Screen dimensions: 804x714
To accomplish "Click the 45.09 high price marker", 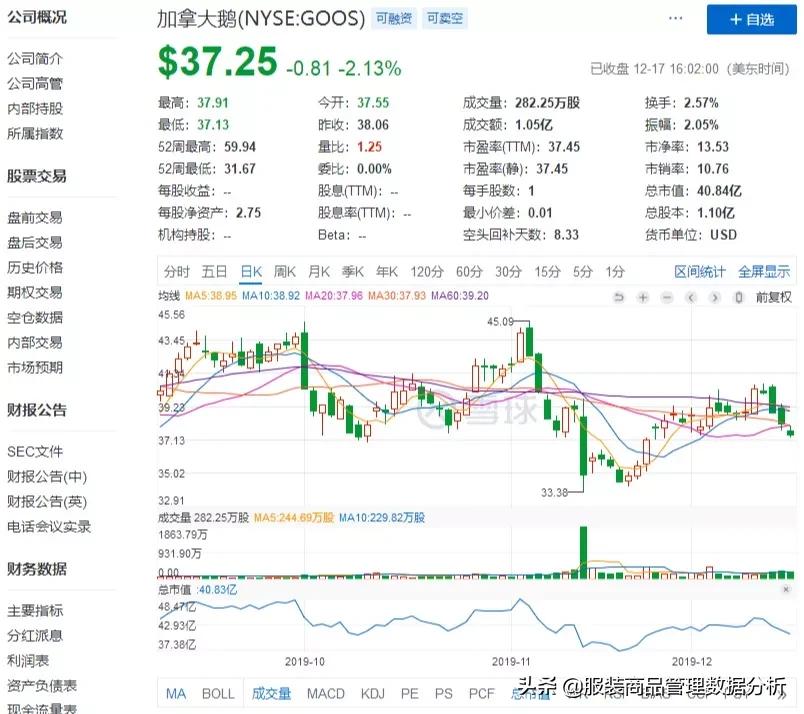I will click(500, 322).
